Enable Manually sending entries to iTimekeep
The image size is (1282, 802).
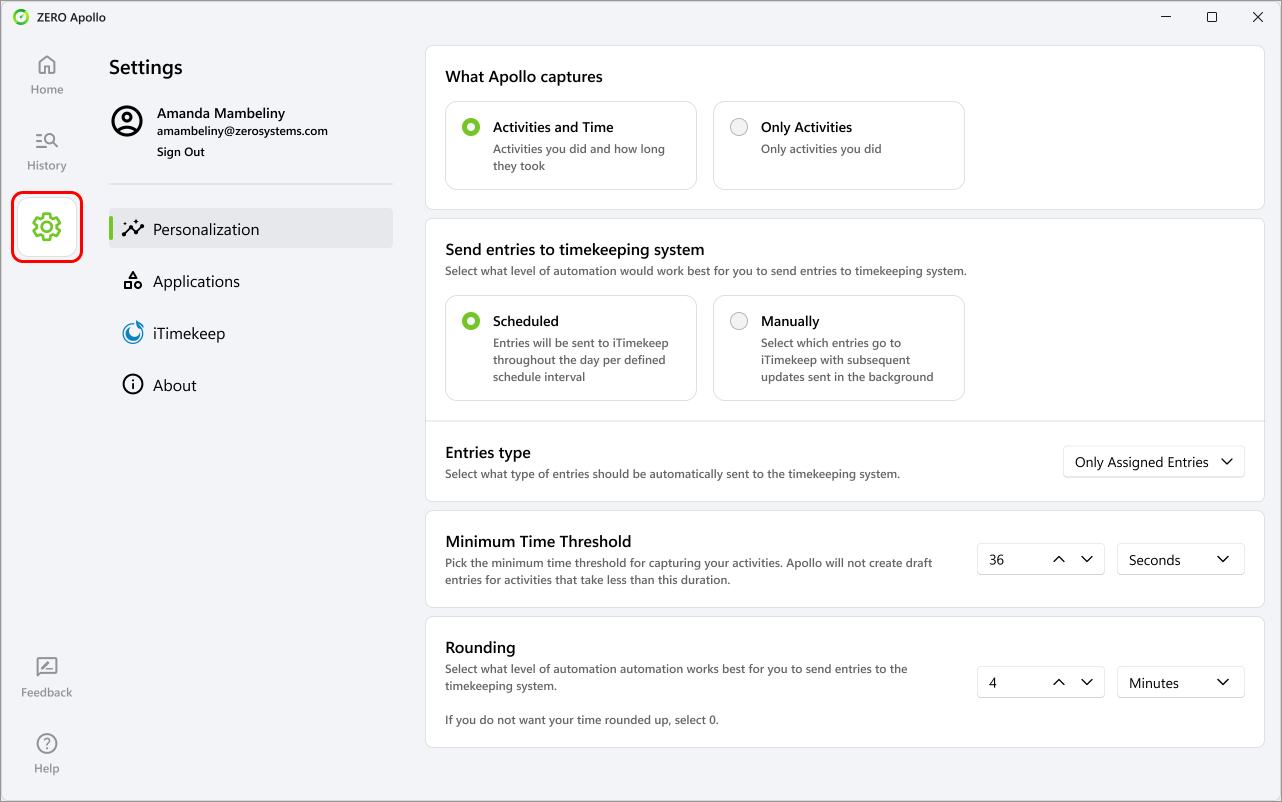(x=738, y=321)
